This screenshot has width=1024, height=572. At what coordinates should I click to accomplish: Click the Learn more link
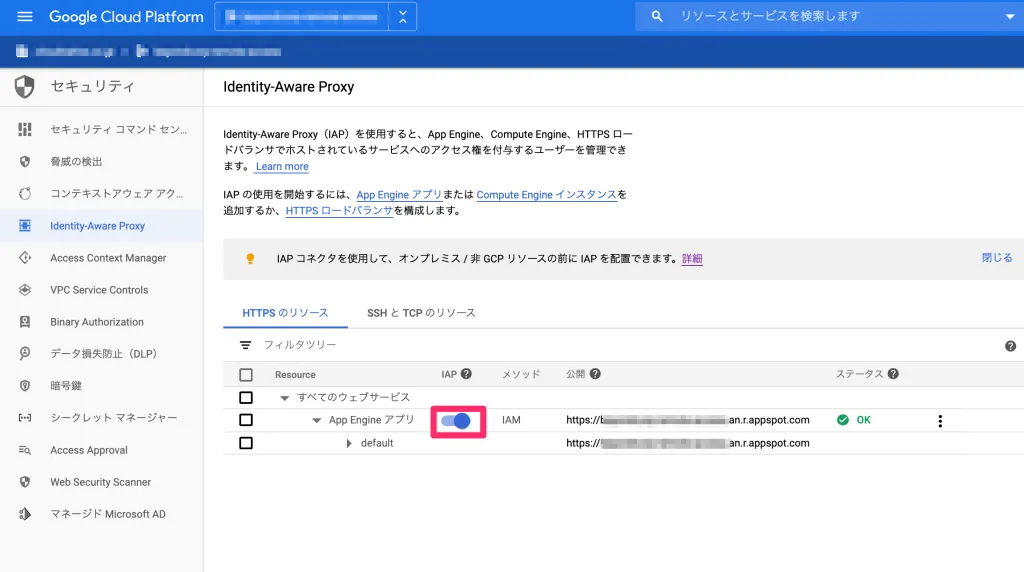point(282,167)
